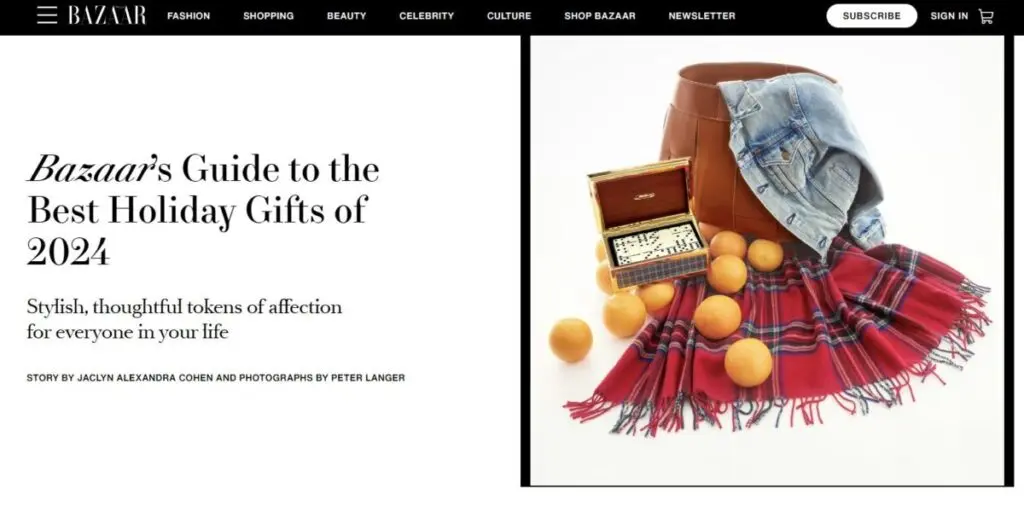Click Sign In in the header
Viewport: 1024px width, 506px height.
pyautogui.click(x=949, y=16)
